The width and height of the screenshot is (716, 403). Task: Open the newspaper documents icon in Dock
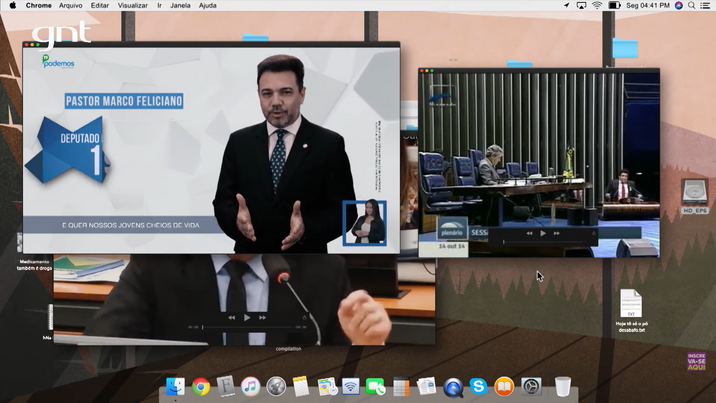pos(426,387)
